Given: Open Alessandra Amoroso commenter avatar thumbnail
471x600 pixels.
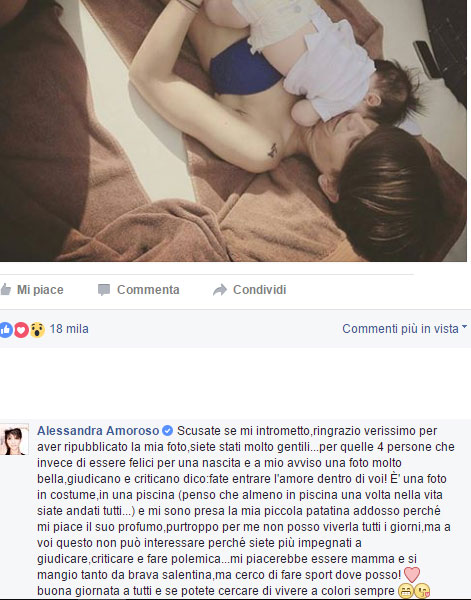Looking at the screenshot, I should tap(14, 439).
